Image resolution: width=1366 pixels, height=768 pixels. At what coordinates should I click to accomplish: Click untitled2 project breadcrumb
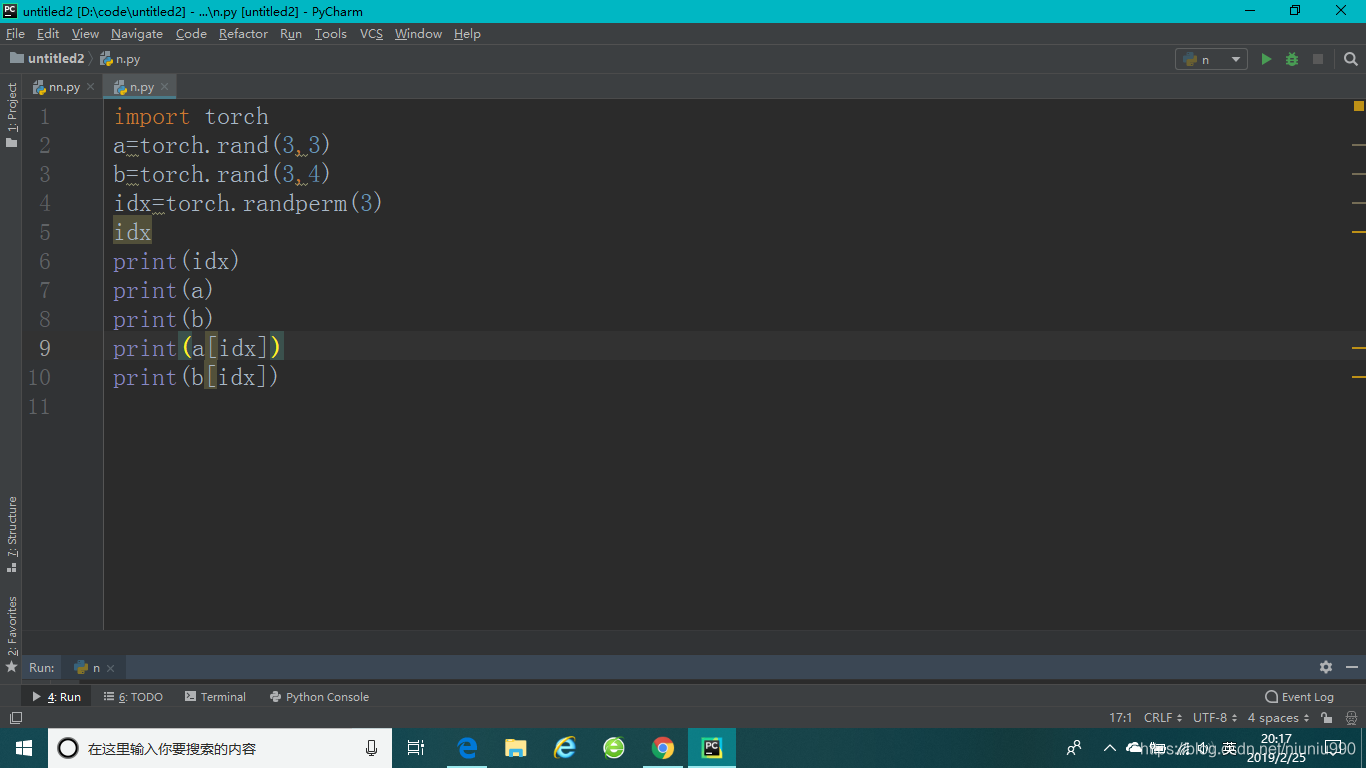point(47,59)
